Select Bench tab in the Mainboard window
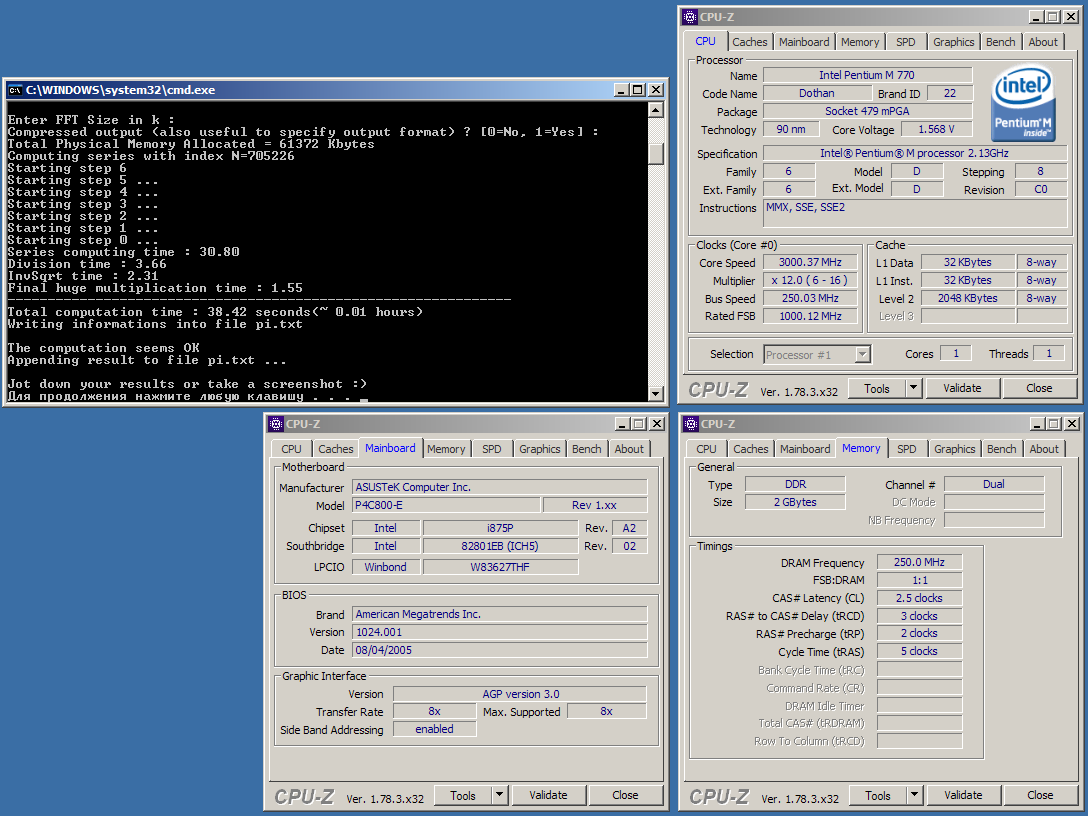This screenshot has height=816, width=1088. coord(587,449)
